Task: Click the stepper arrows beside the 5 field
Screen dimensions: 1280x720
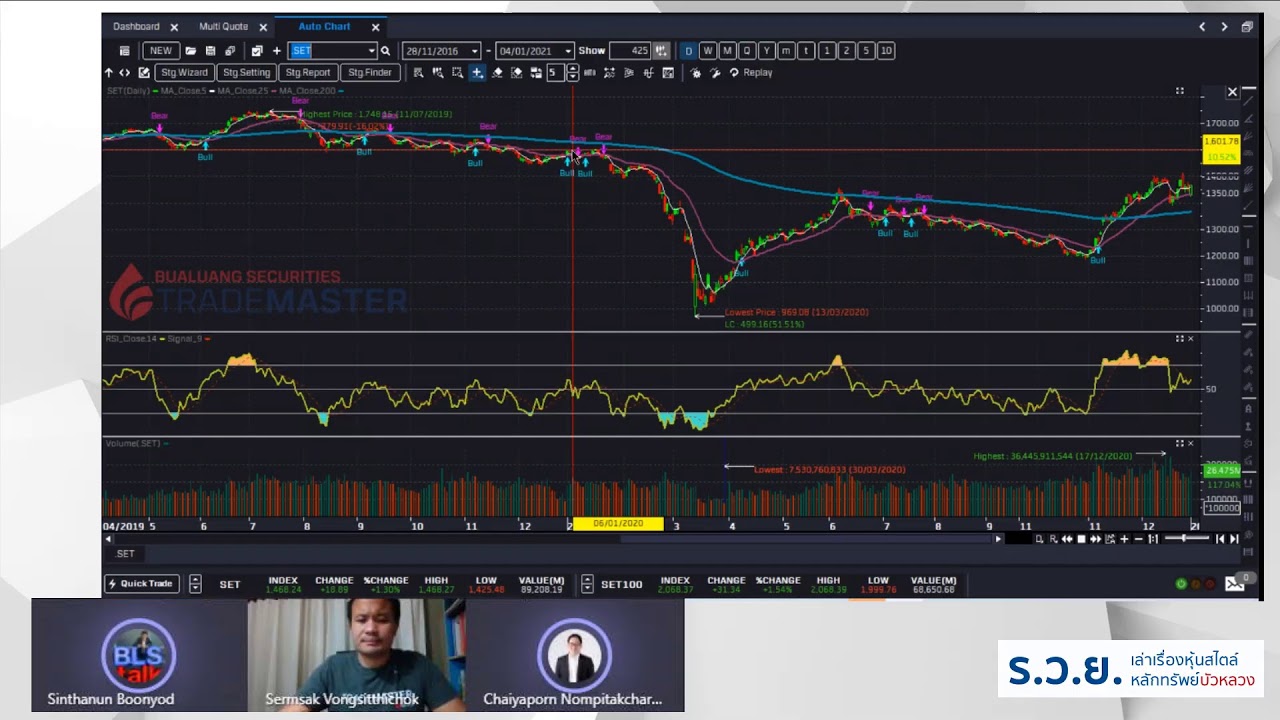Action: [572, 73]
